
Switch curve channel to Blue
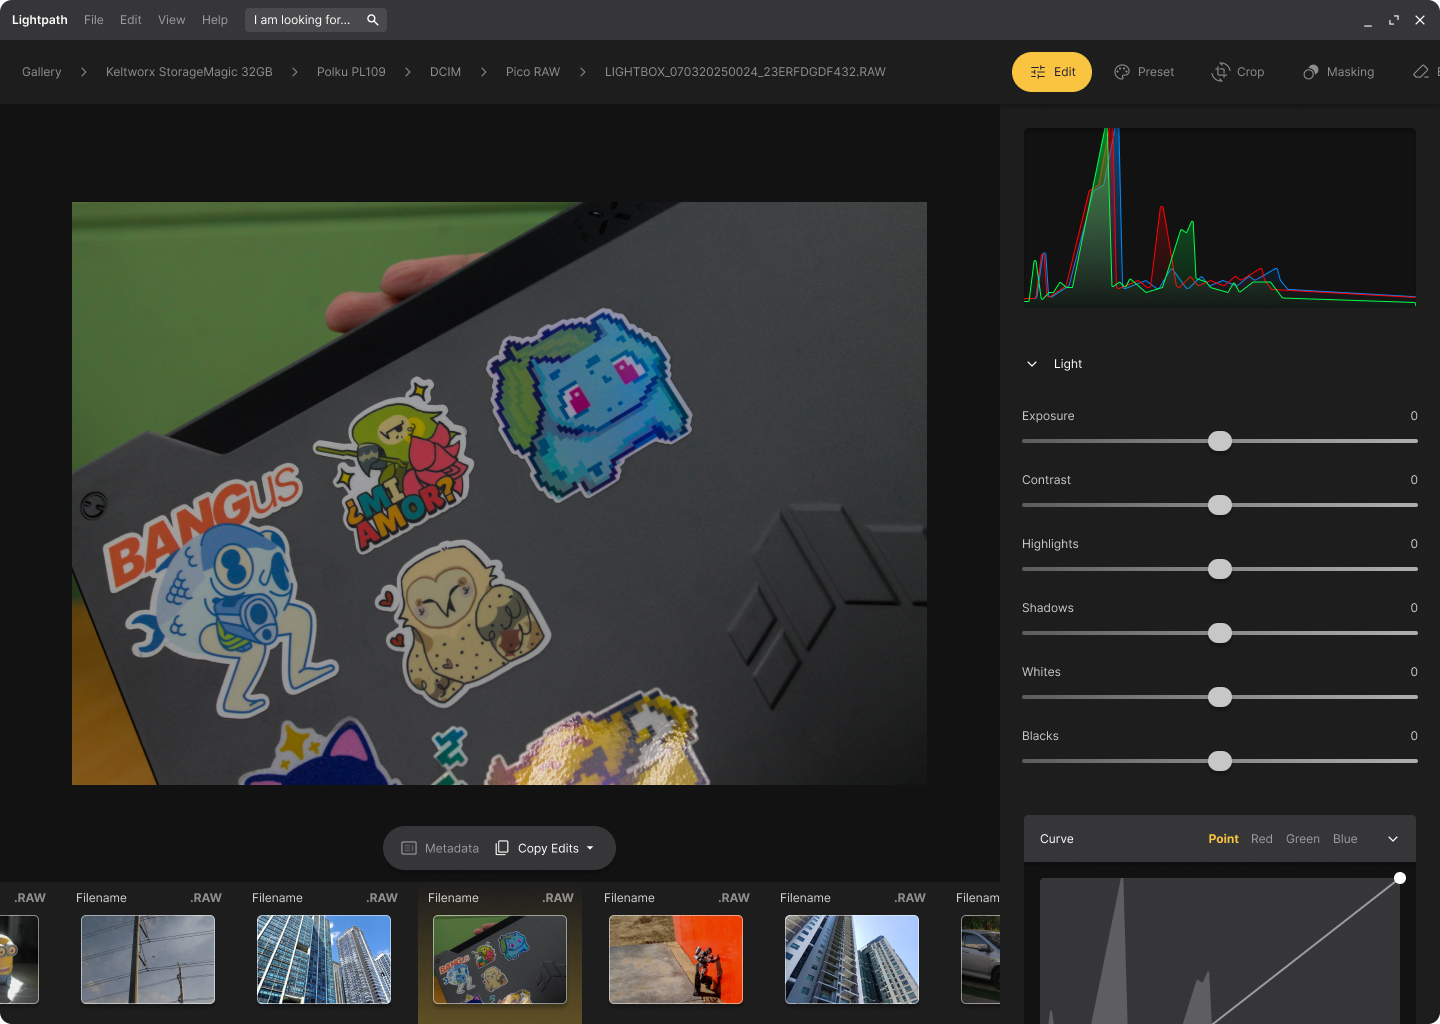tap(1345, 839)
